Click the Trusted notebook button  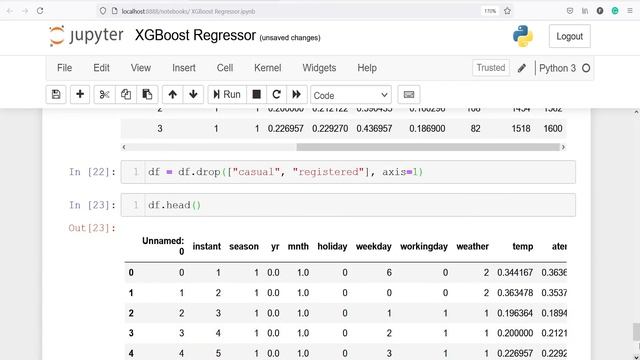[491, 68]
